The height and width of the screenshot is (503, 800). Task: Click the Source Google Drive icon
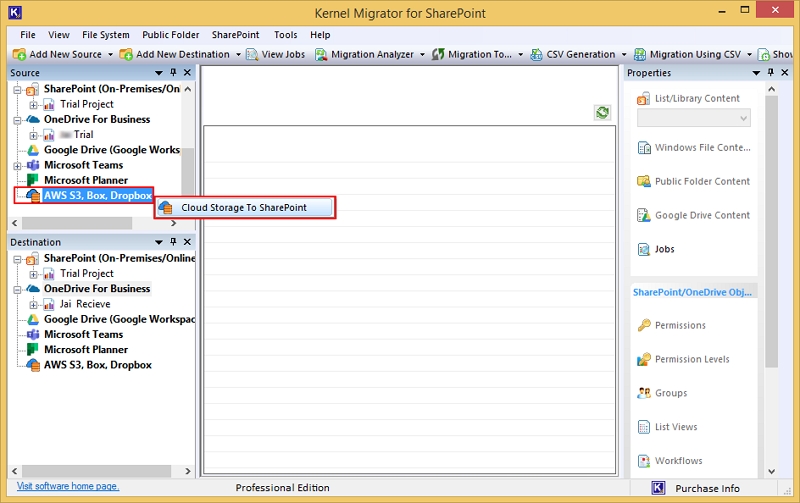[33, 150]
